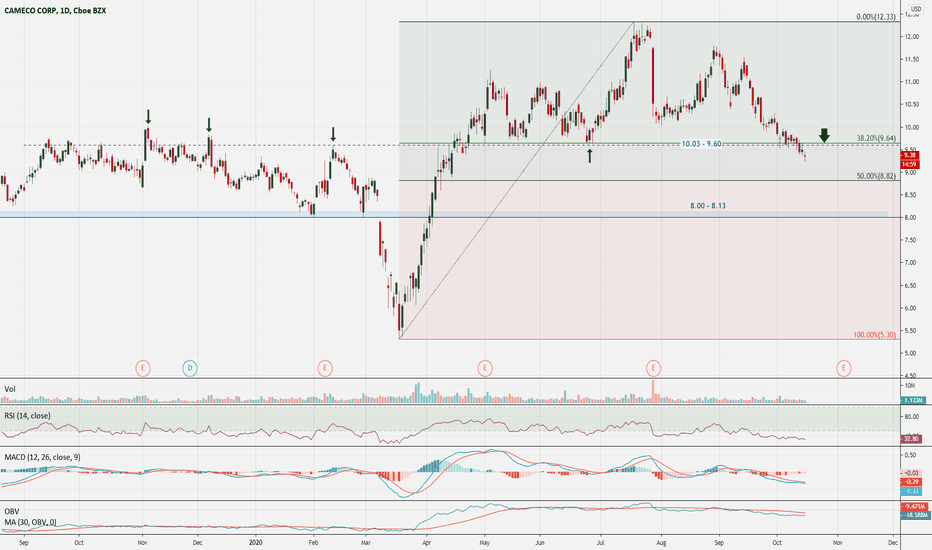Open the earnings marker near May 2020
This screenshot has height=550, width=932.
pyautogui.click(x=485, y=369)
